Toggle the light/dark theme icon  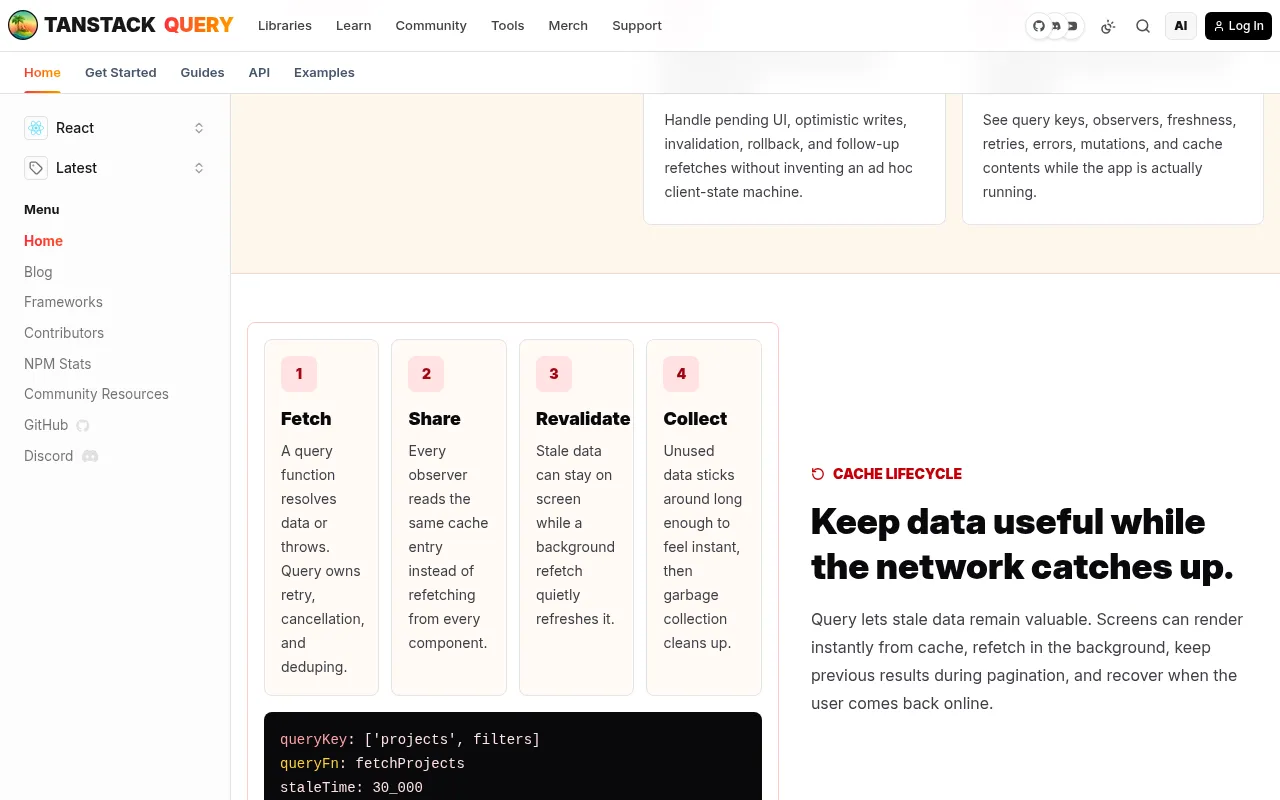click(1108, 26)
